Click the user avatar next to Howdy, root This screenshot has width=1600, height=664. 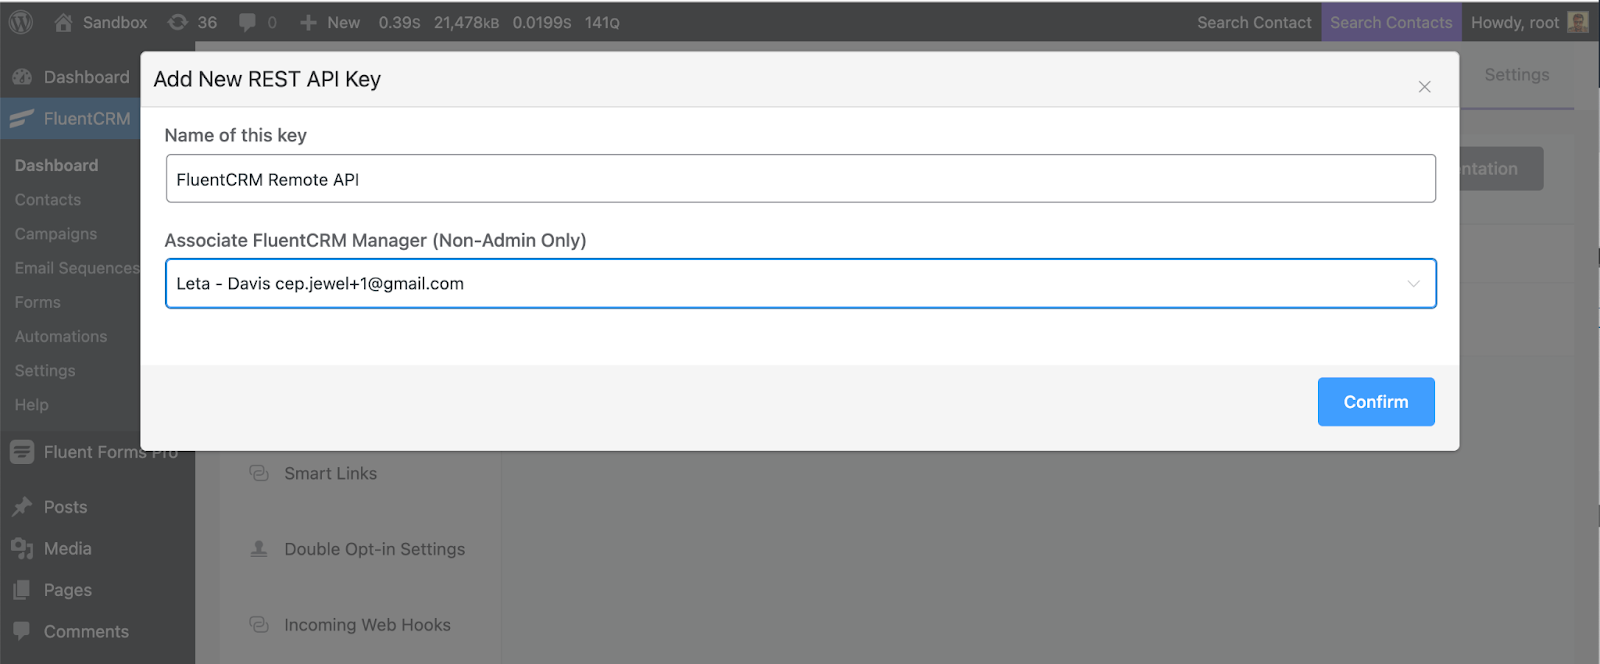1578,22
